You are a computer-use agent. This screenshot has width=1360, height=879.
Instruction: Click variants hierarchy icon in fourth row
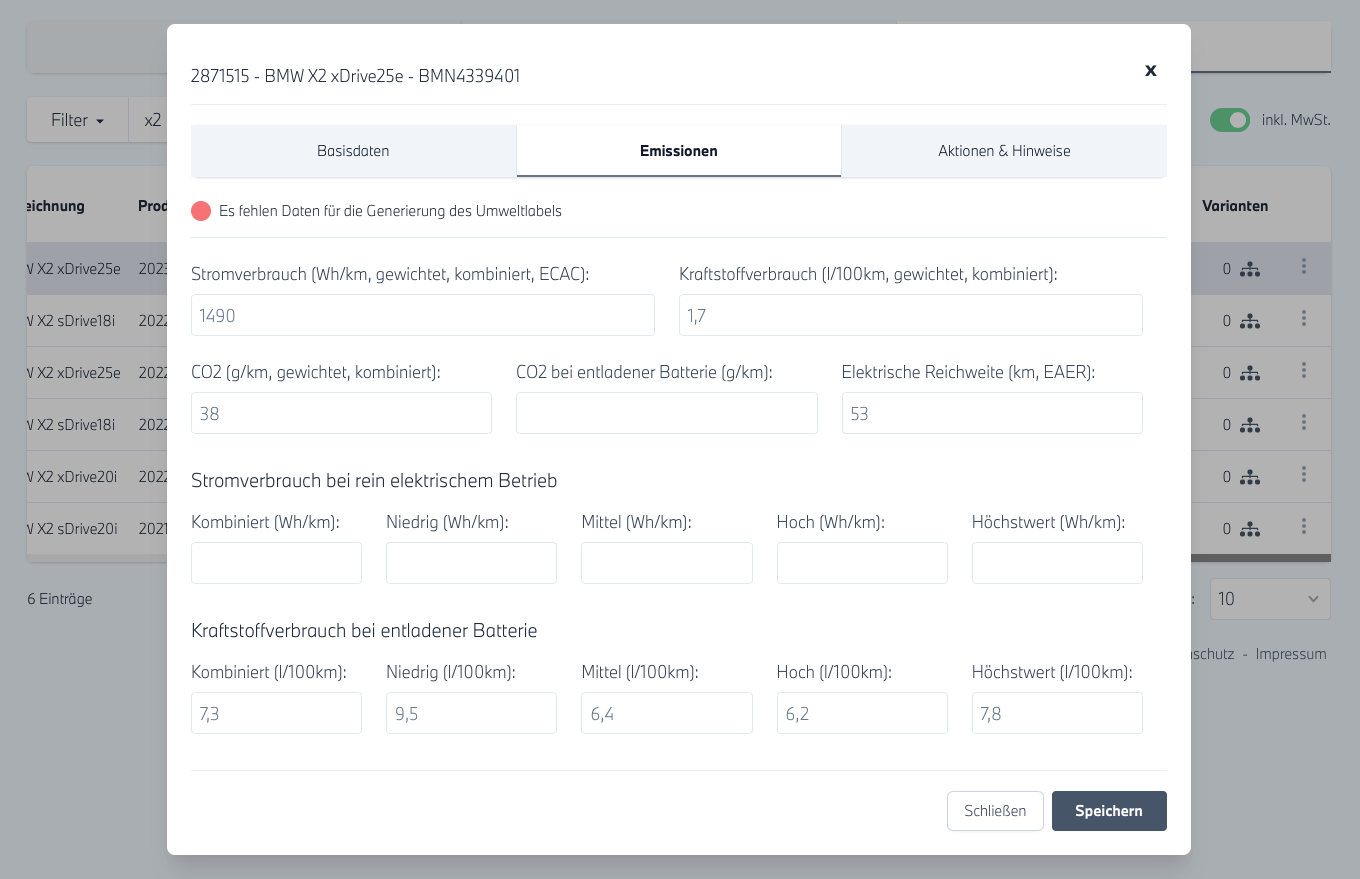coord(1249,425)
